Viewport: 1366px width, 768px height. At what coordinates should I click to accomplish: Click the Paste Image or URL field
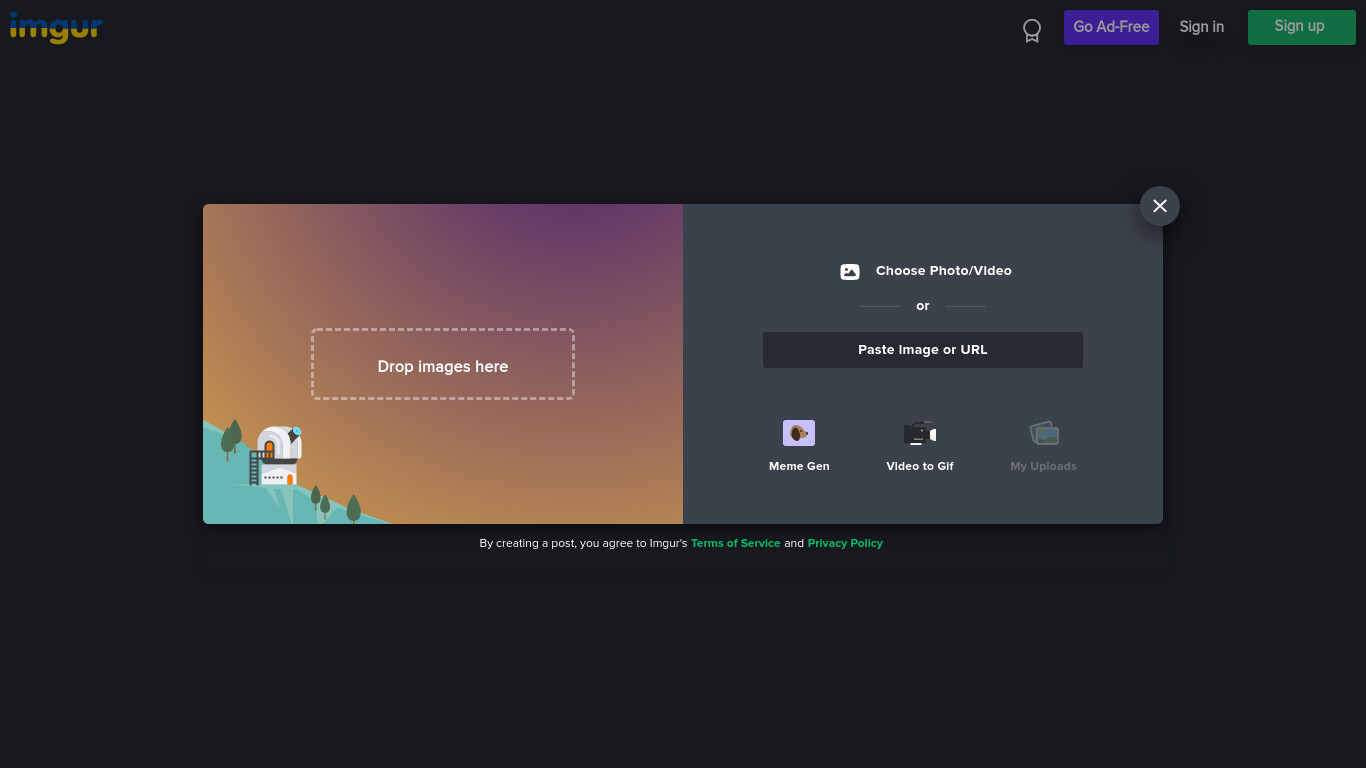[923, 350]
